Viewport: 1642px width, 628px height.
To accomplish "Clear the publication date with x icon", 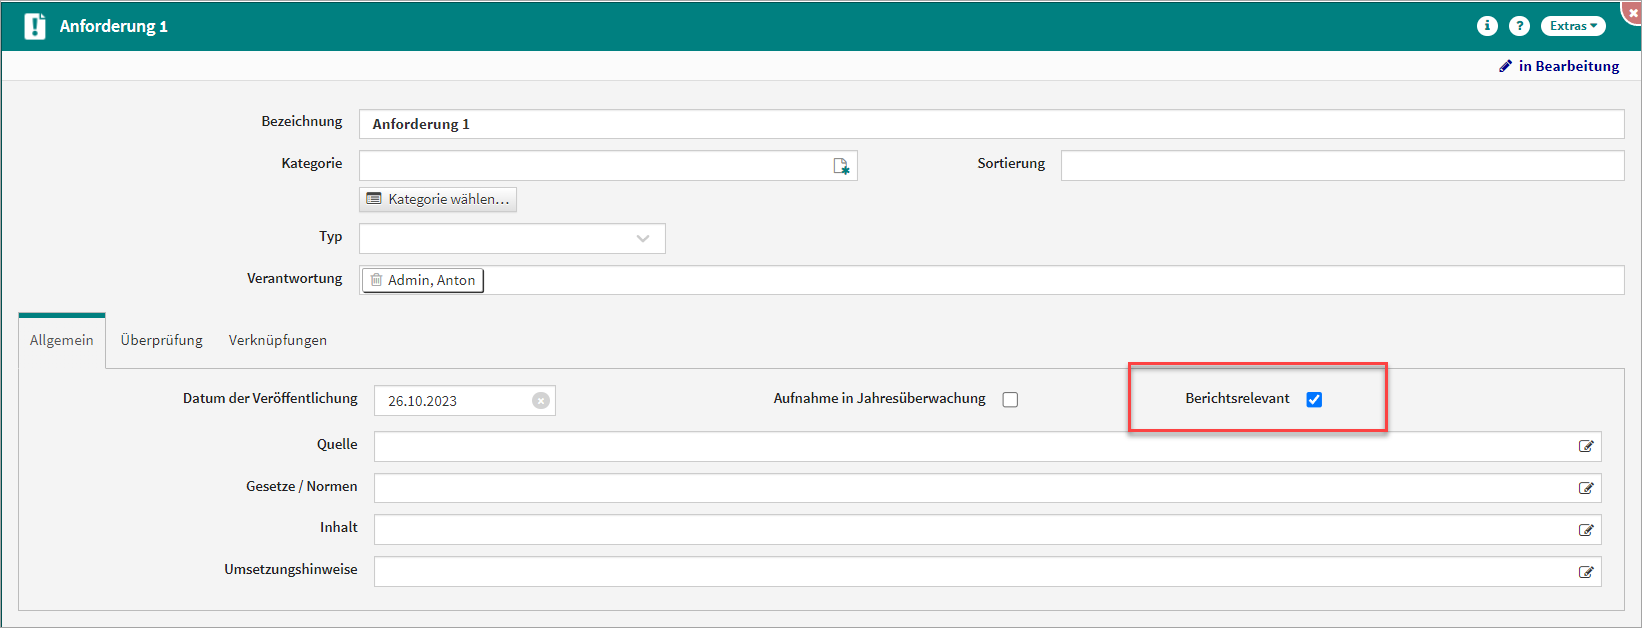I will (541, 401).
